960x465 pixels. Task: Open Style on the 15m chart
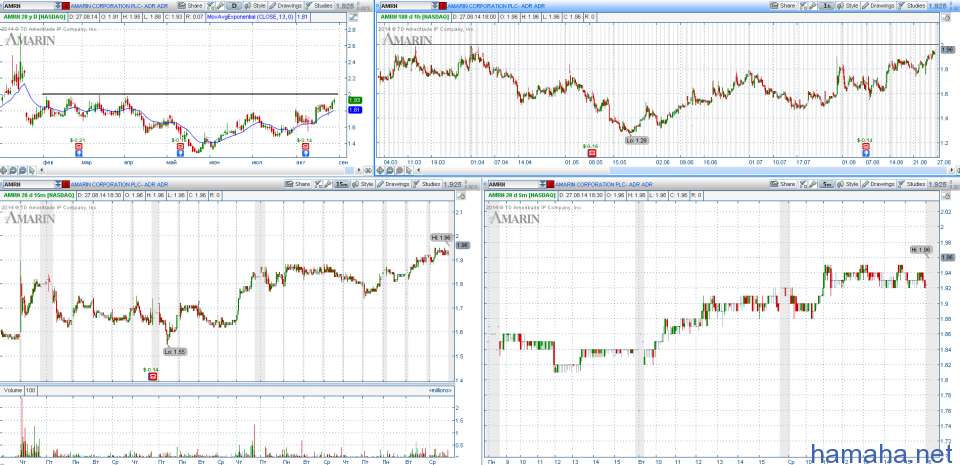coord(363,184)
